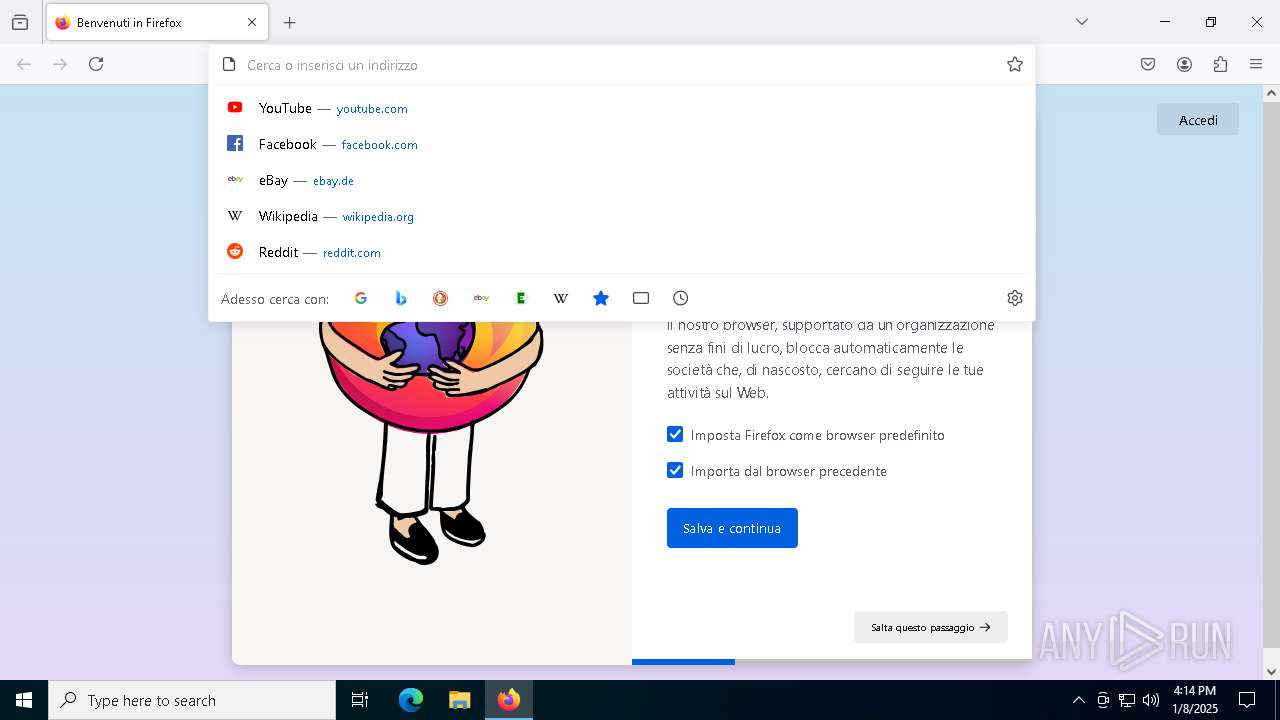This screenshot has height=720, width=1280.
Task: Search bookmarks with blue star icon
Action: [601, 298]
